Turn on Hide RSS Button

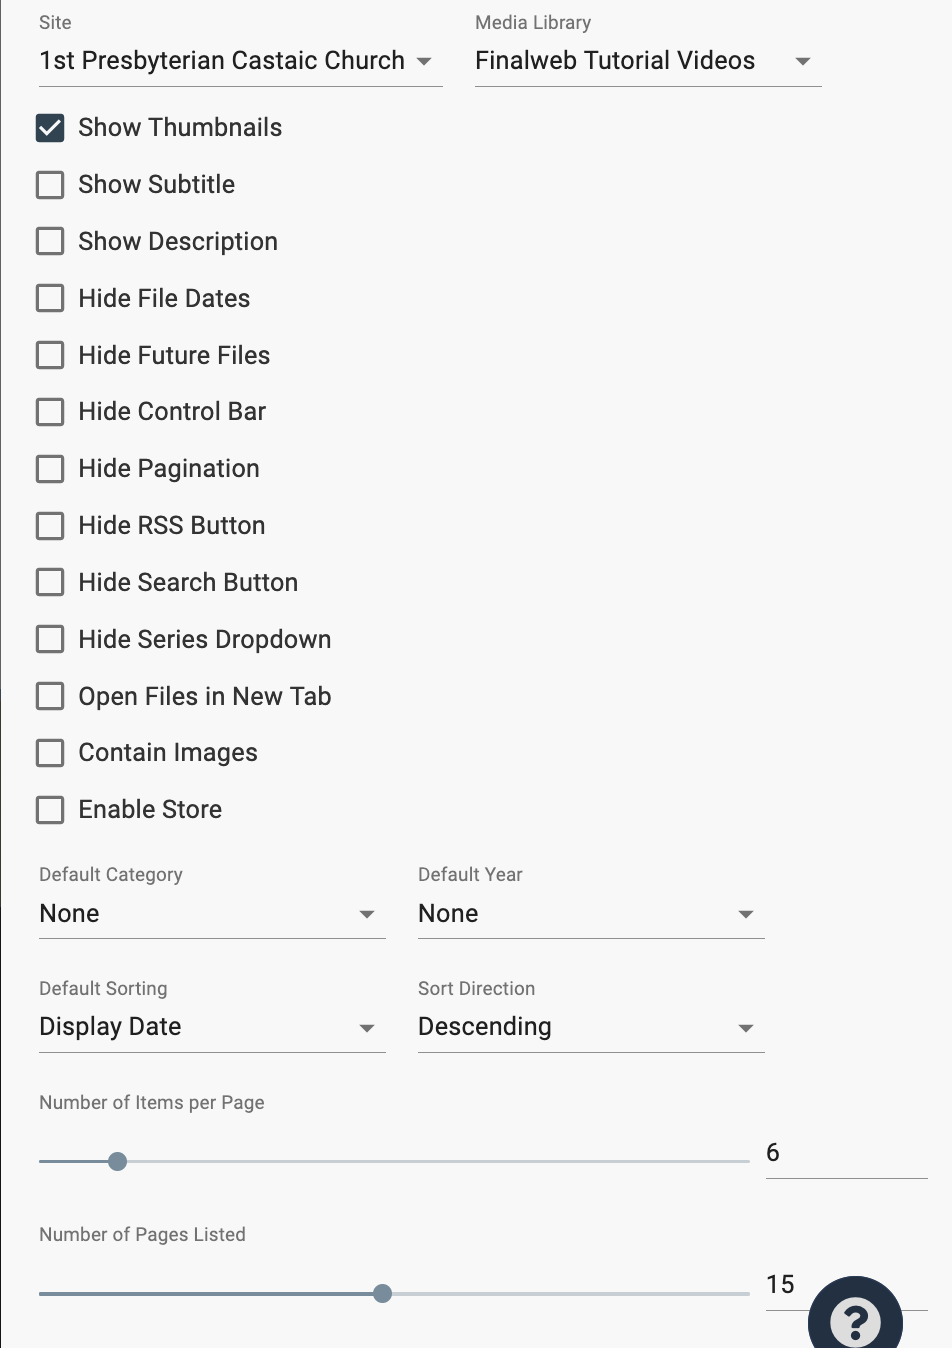[50, 526]
